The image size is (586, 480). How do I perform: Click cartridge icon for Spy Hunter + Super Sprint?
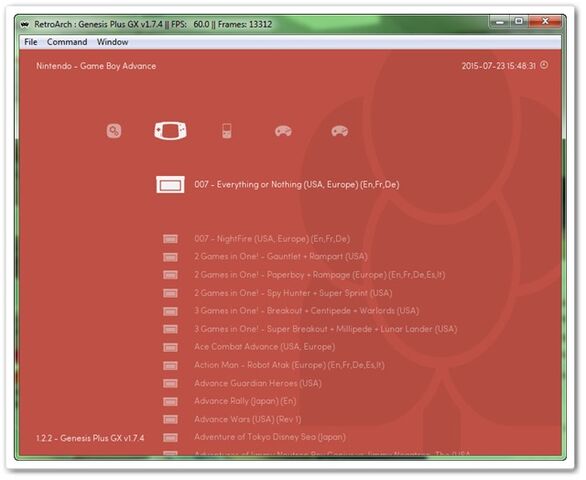point(170,293)
